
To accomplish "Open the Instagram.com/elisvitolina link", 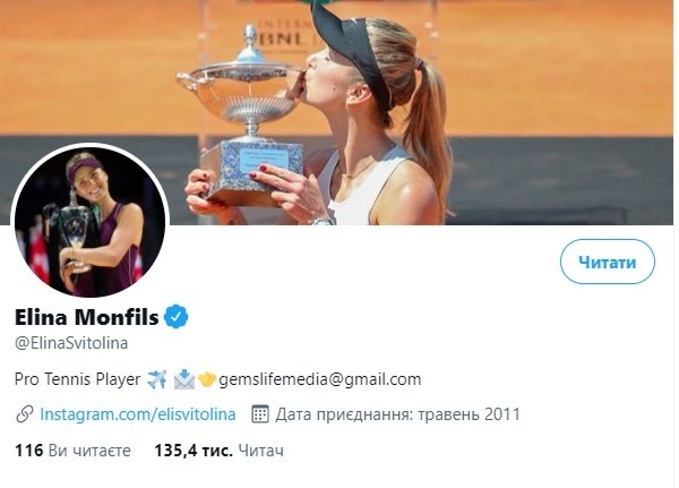I will [137, 414].
